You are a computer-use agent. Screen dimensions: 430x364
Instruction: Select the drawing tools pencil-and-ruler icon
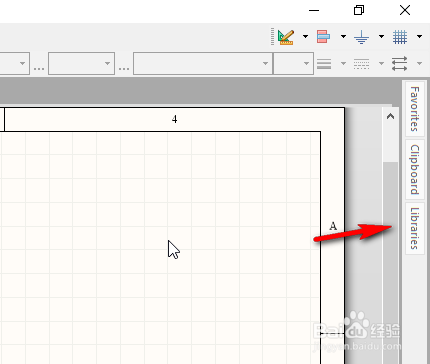pyautogui.click(x=286, y=37)
